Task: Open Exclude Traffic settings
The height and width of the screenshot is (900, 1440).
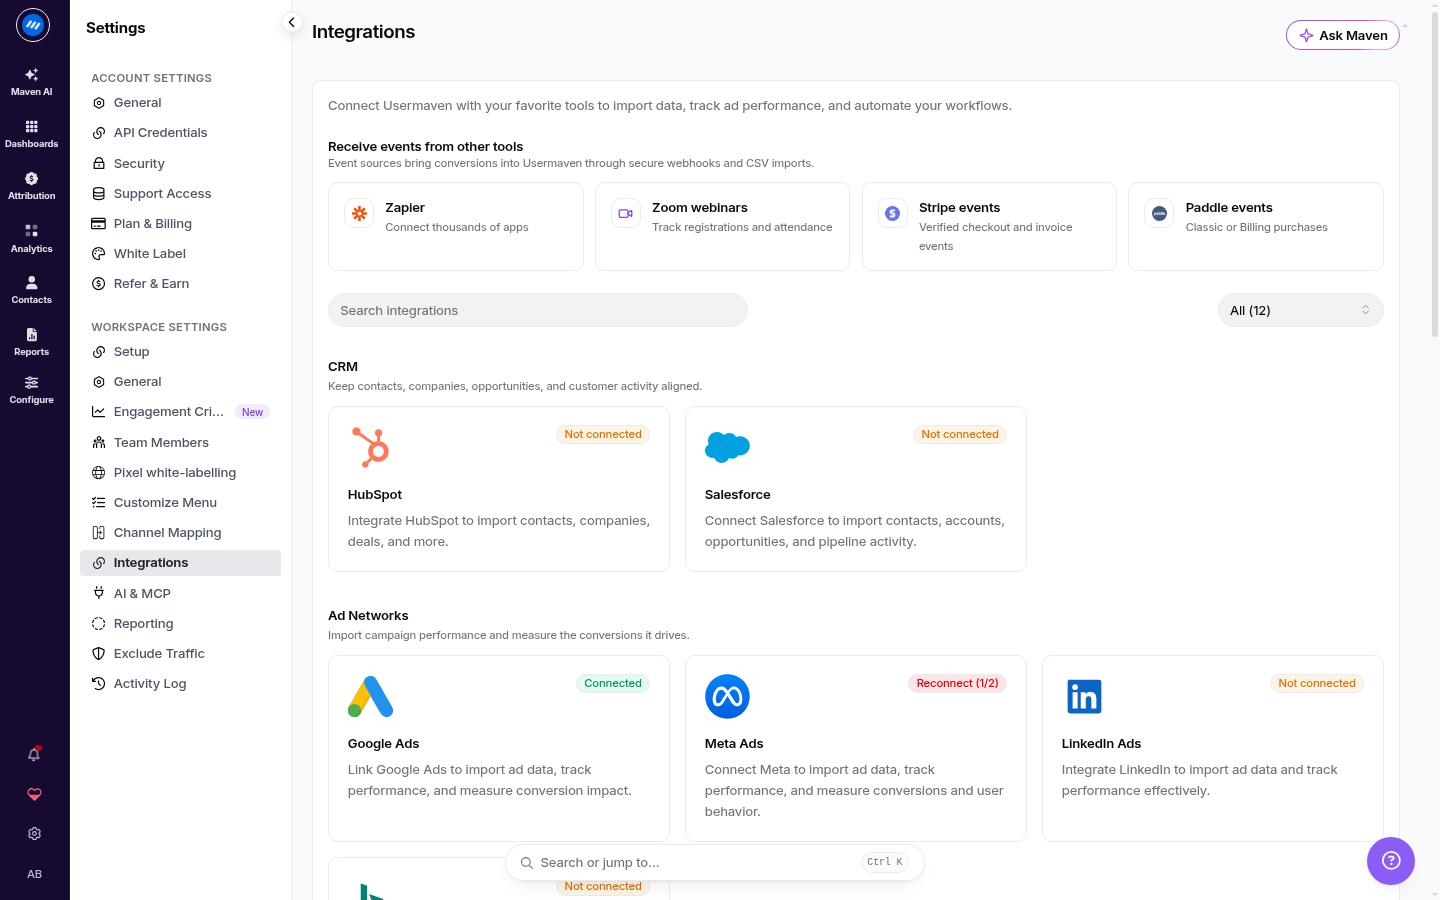Action: click(180, 653)
